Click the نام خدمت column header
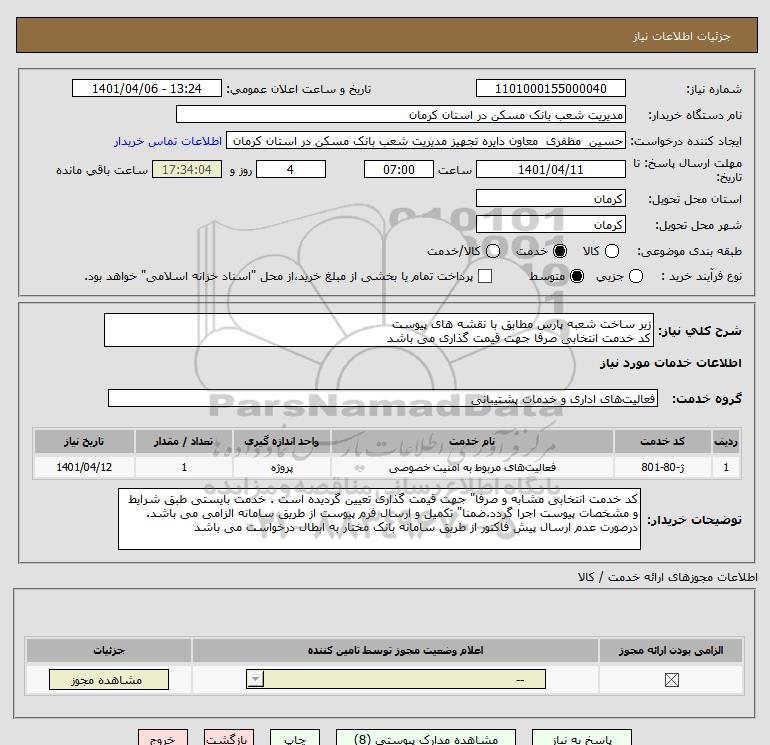Screen dimensions: 770x745 point(472,441)
